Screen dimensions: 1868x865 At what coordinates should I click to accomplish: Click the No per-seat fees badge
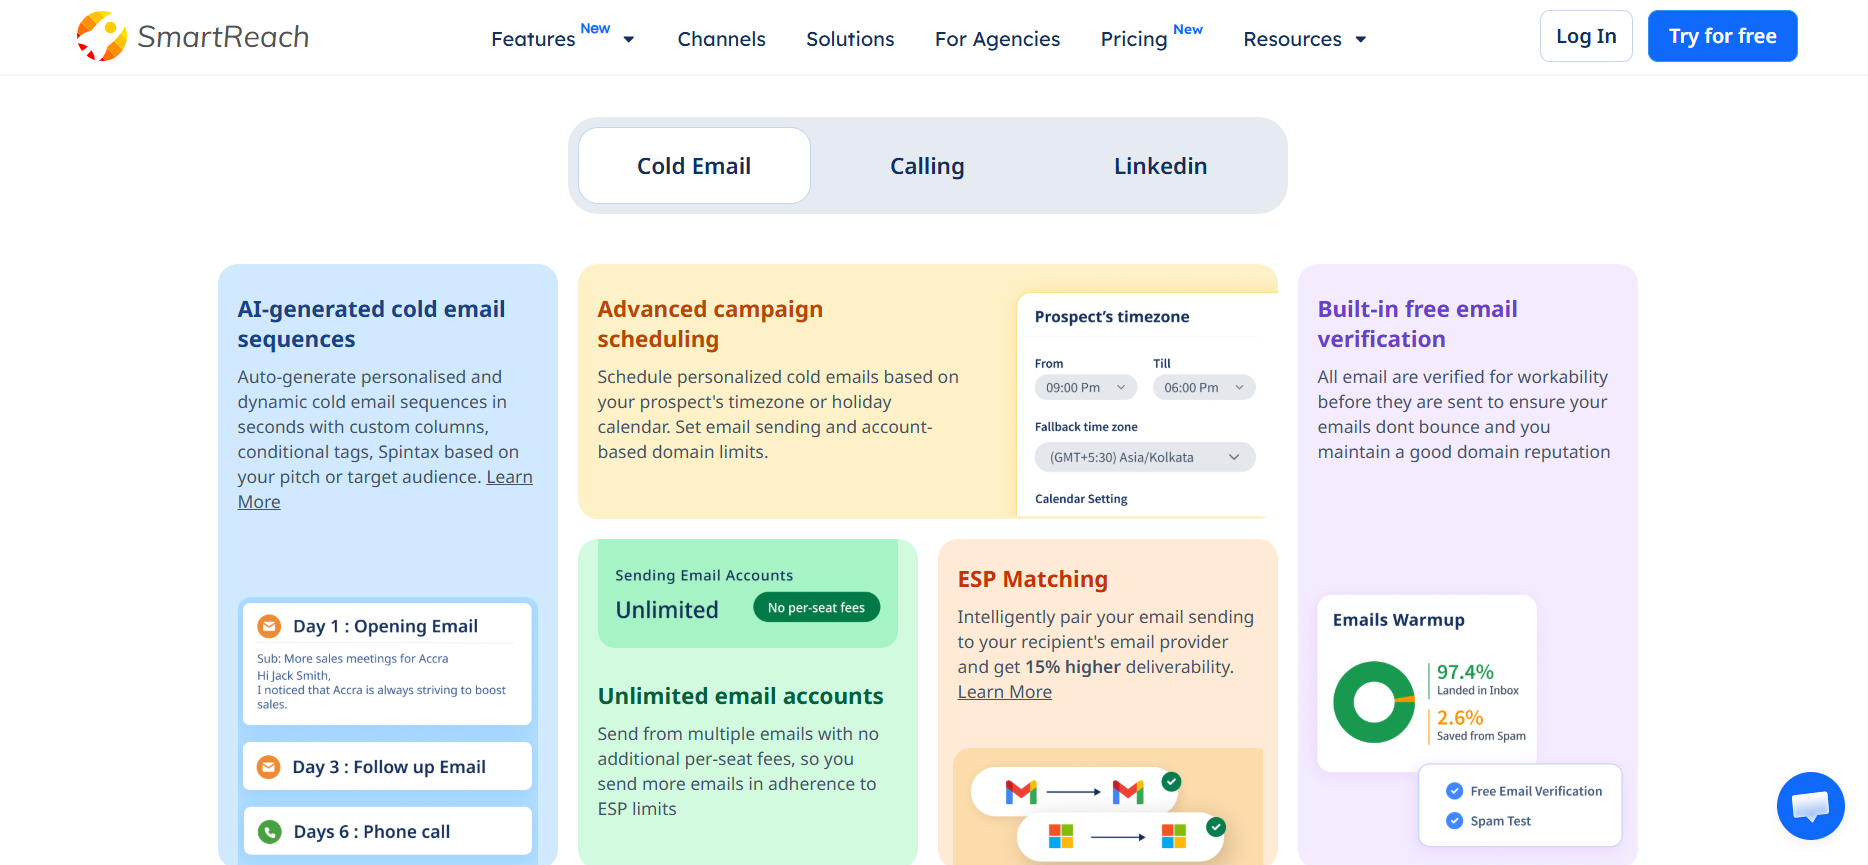click(816, 608)
